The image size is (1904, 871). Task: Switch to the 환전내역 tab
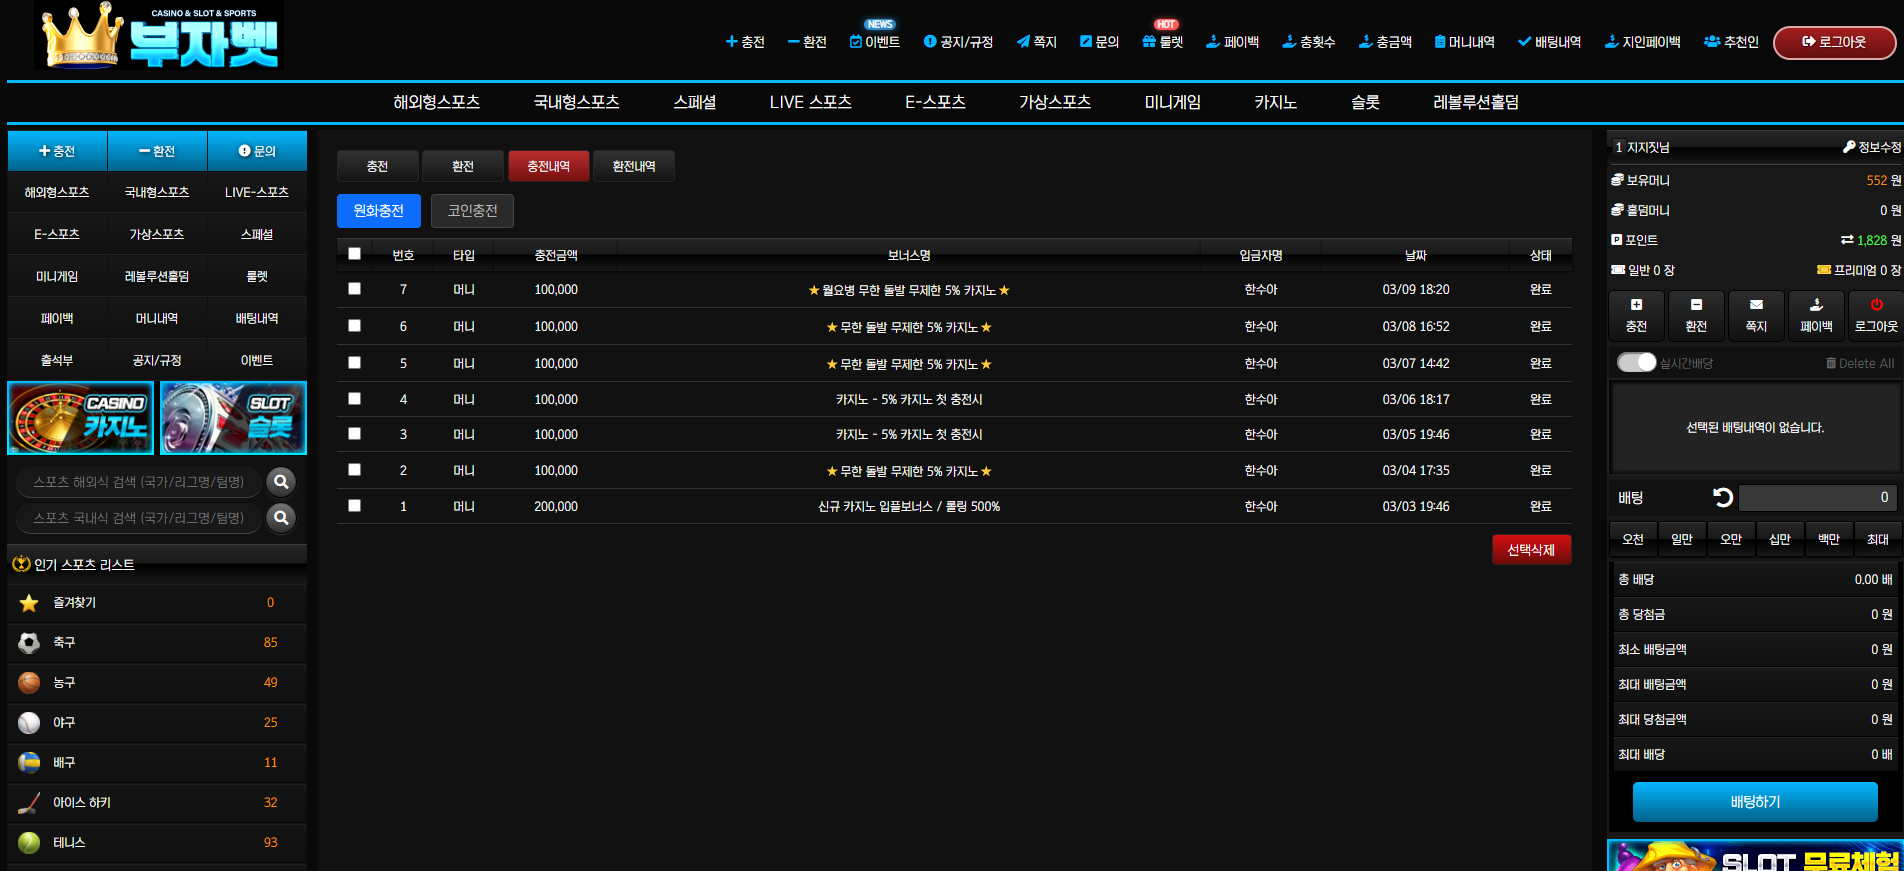634,166
